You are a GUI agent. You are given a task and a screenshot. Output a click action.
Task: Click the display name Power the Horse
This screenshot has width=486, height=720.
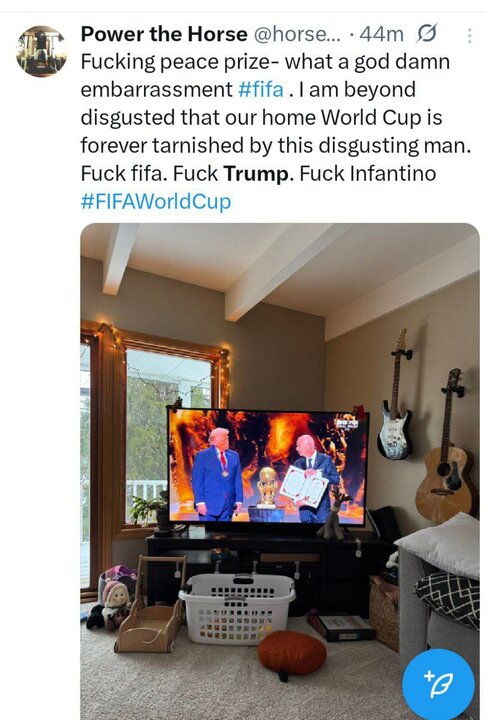[x=164, y=34]
